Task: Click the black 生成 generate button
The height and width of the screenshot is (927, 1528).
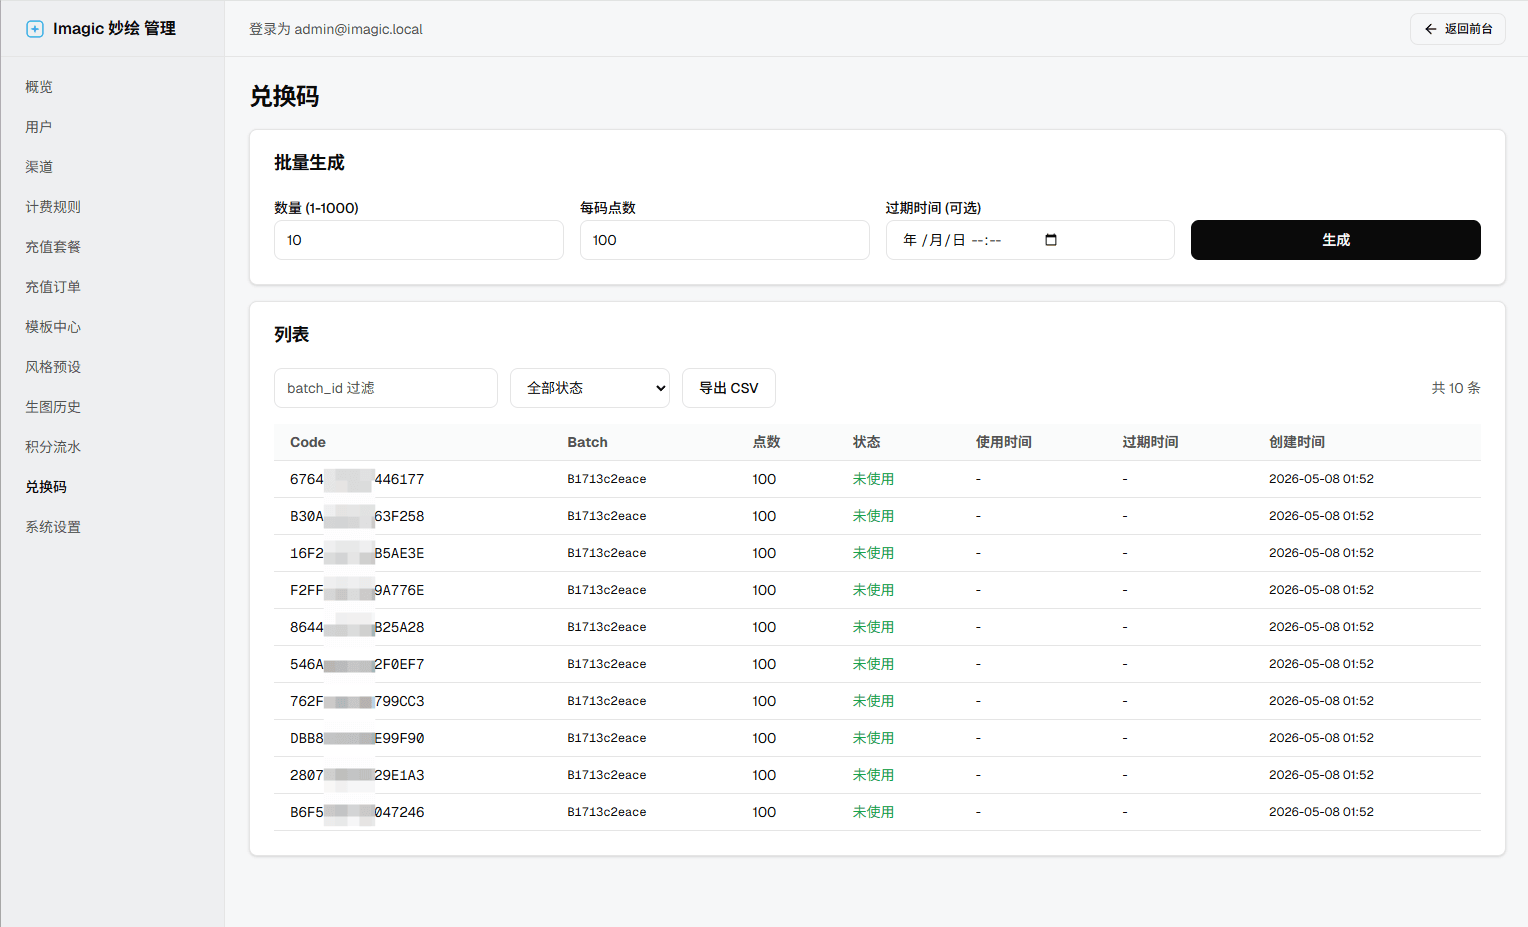Action: pyautogui.click(x=1335, y=240)
